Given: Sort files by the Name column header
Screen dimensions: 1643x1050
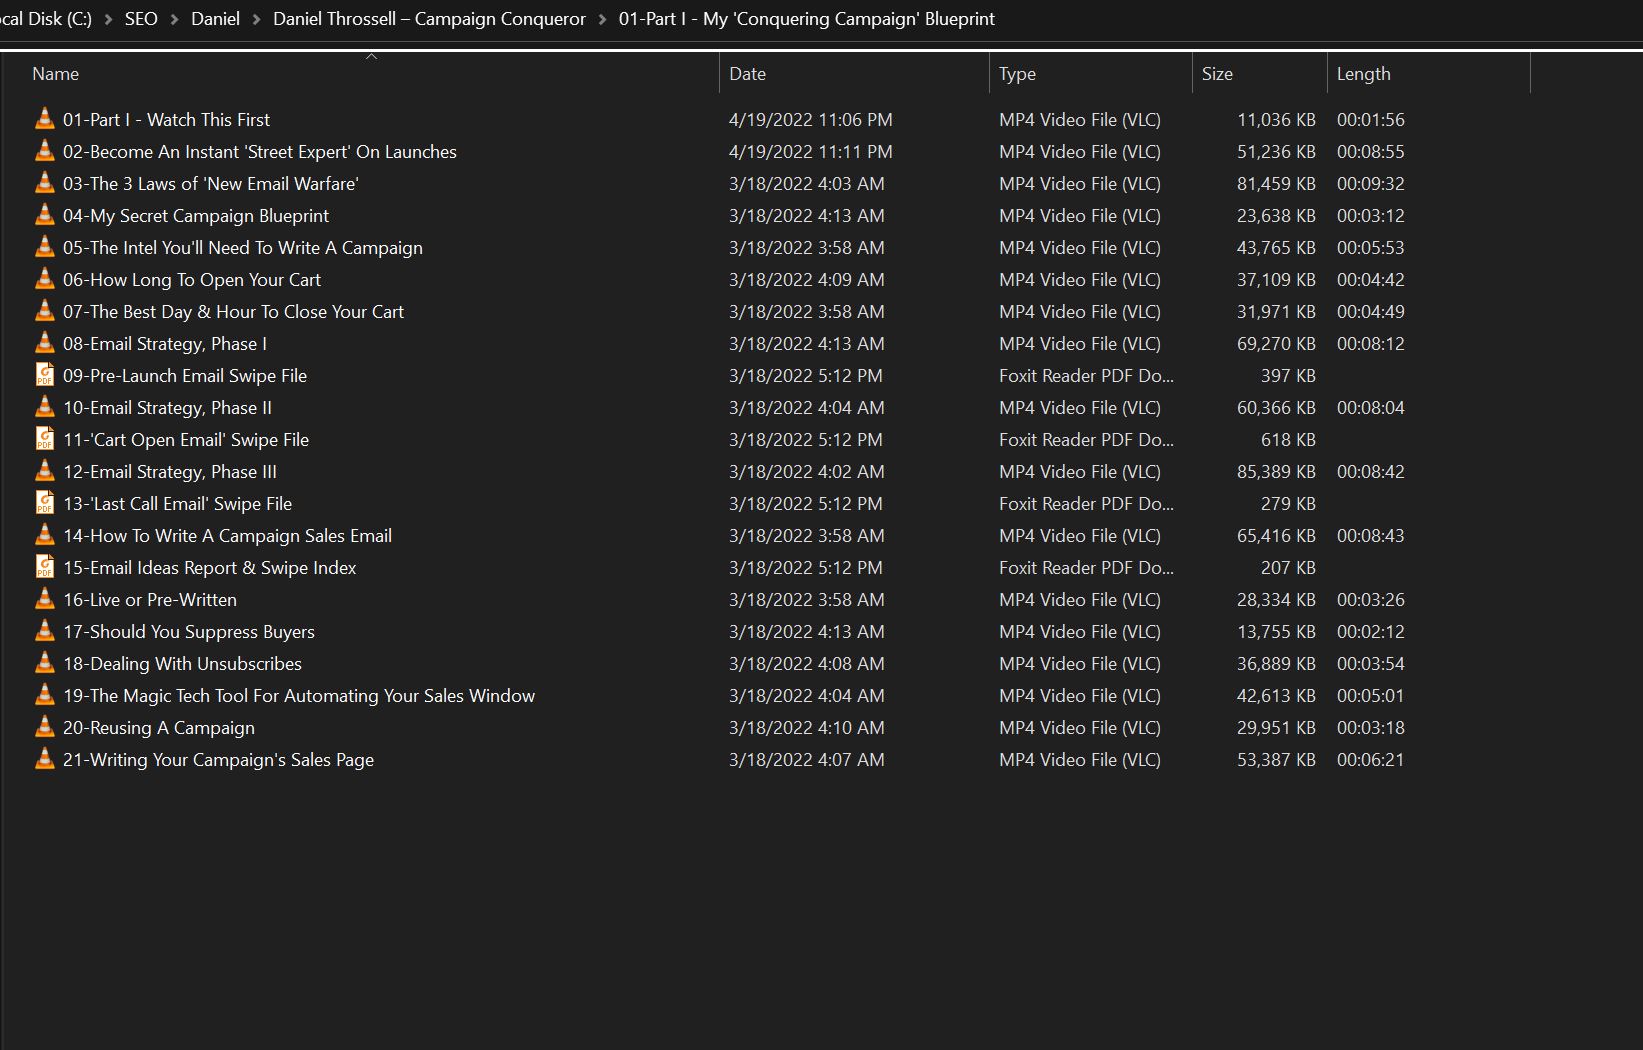Looking at the screenshot, I should (x=360, y=74).
